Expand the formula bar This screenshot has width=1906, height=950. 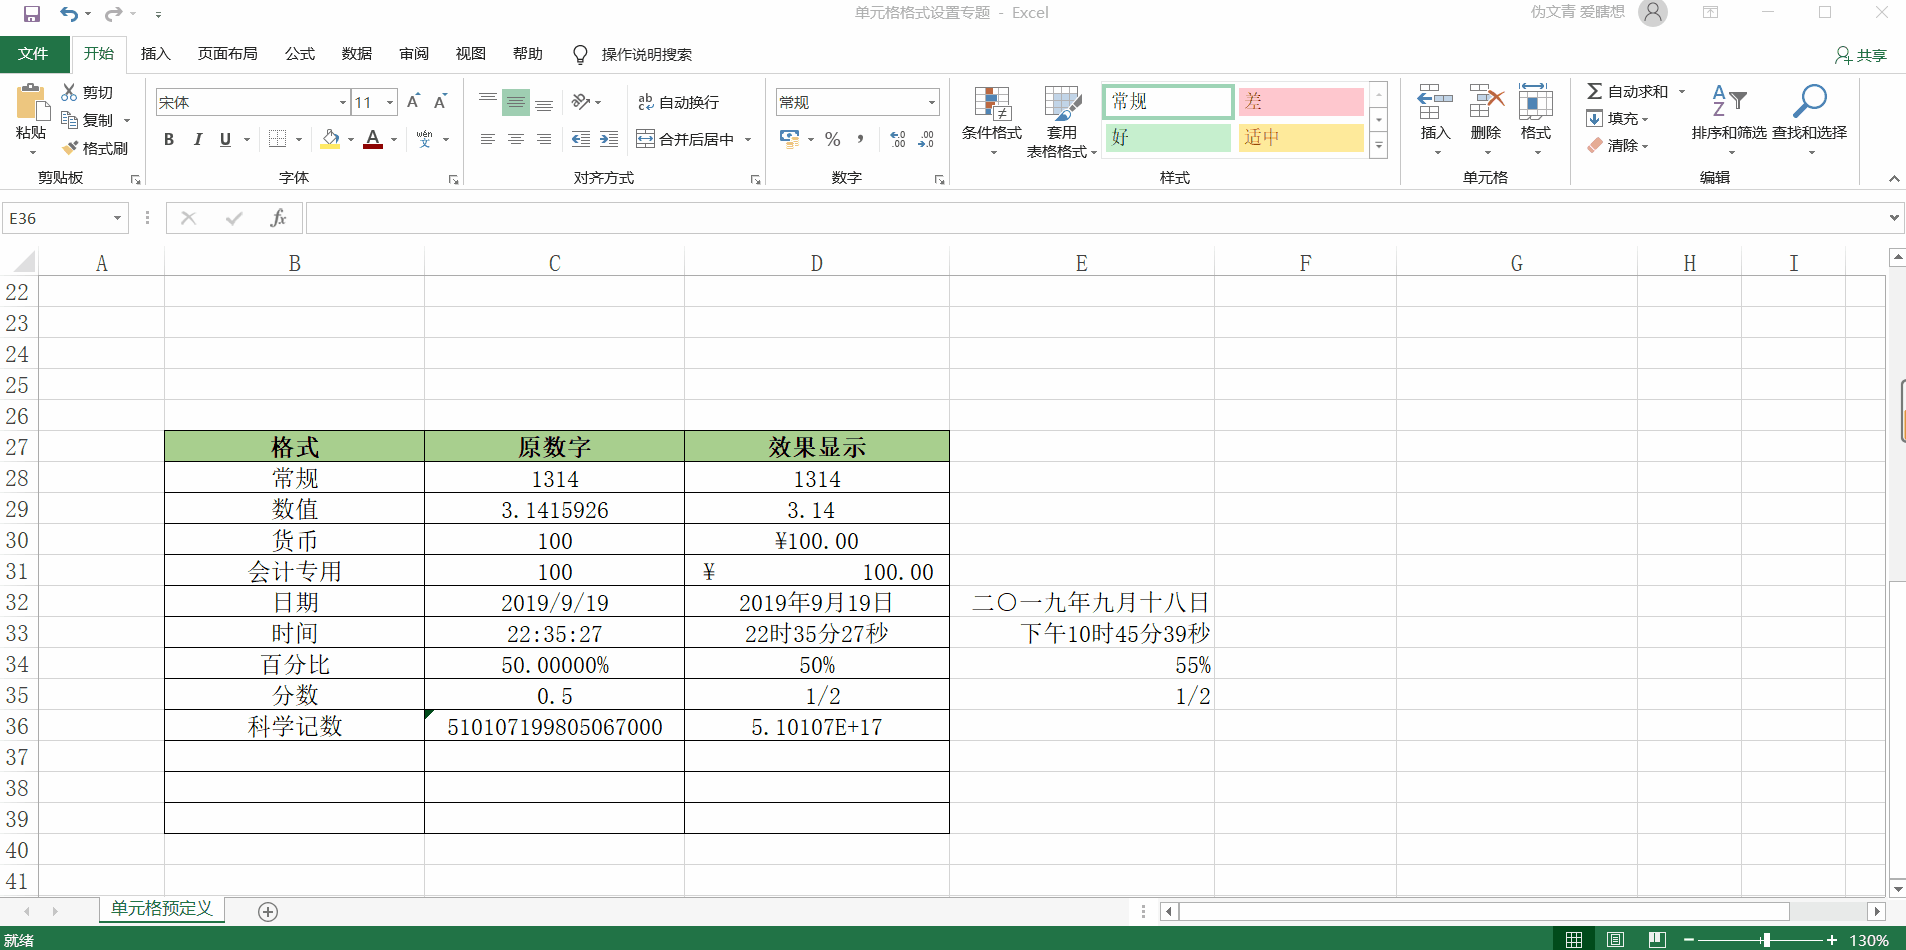(x=1894, y=218)
